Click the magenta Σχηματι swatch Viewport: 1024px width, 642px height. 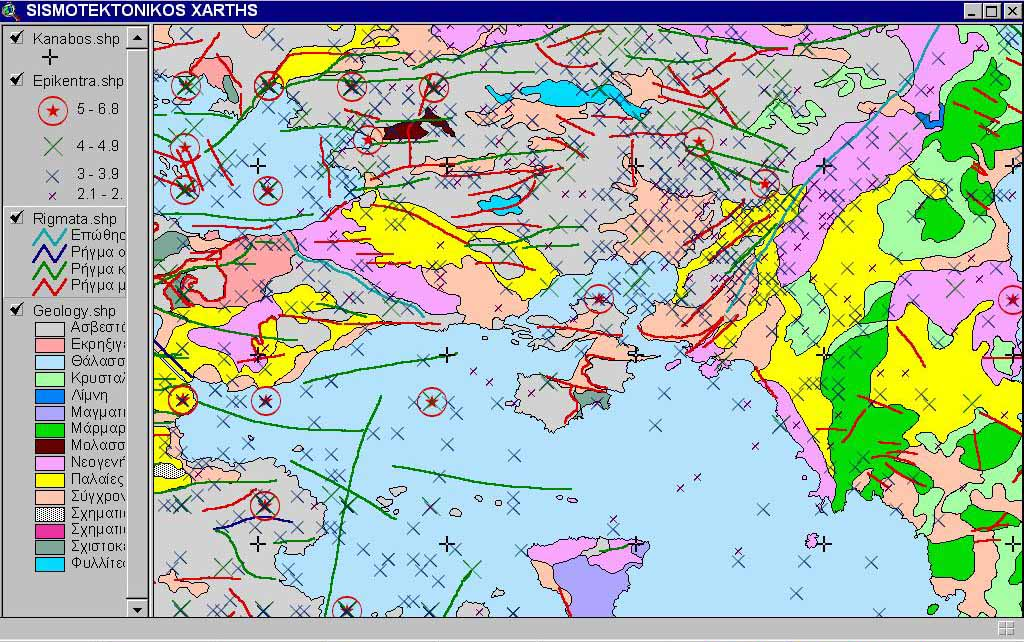click(50, 530)
